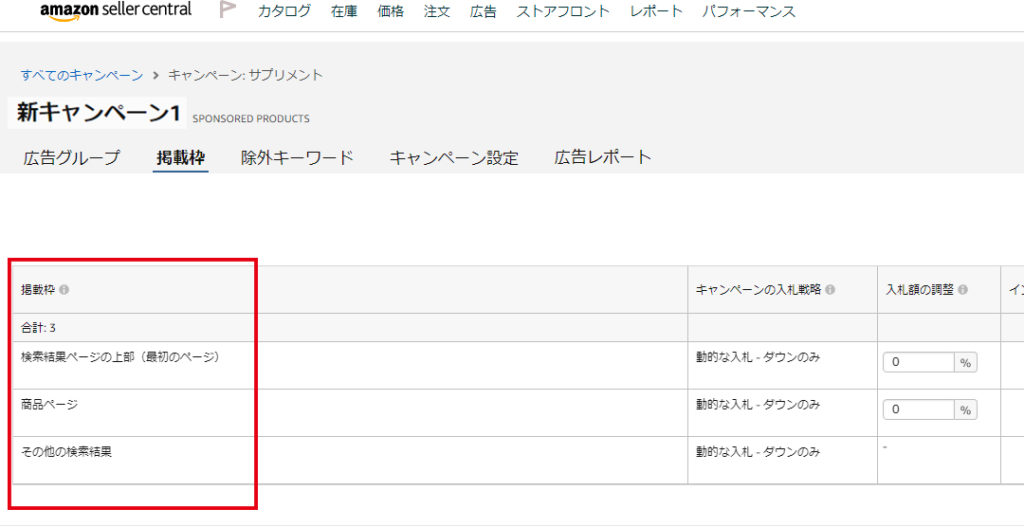Viewport: 1024px width, 527px height.
Task: Click the キャンペーンの入札戦略 column header
Action: coord(758,290)
